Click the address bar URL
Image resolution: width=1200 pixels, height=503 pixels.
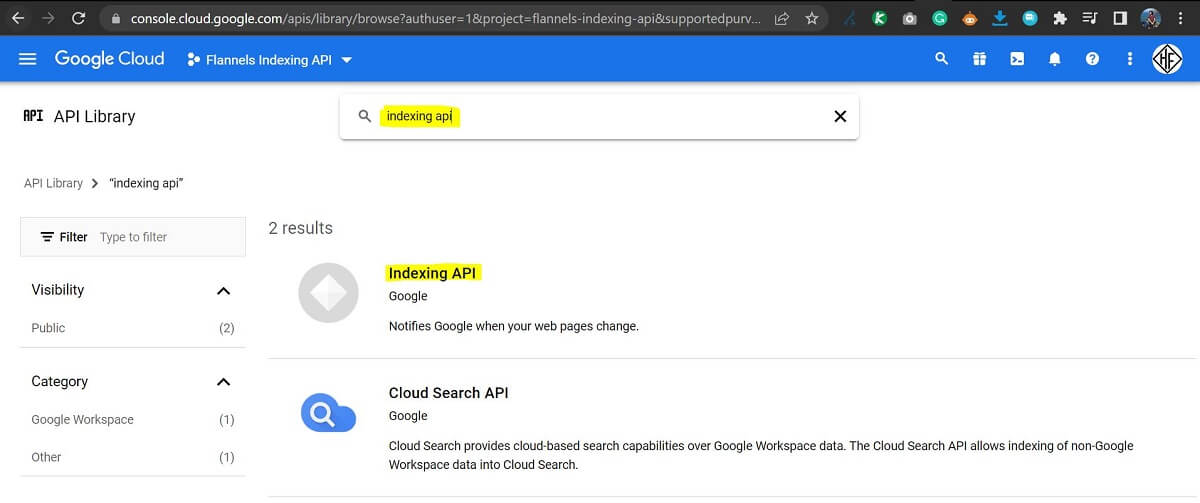point(445,18)
